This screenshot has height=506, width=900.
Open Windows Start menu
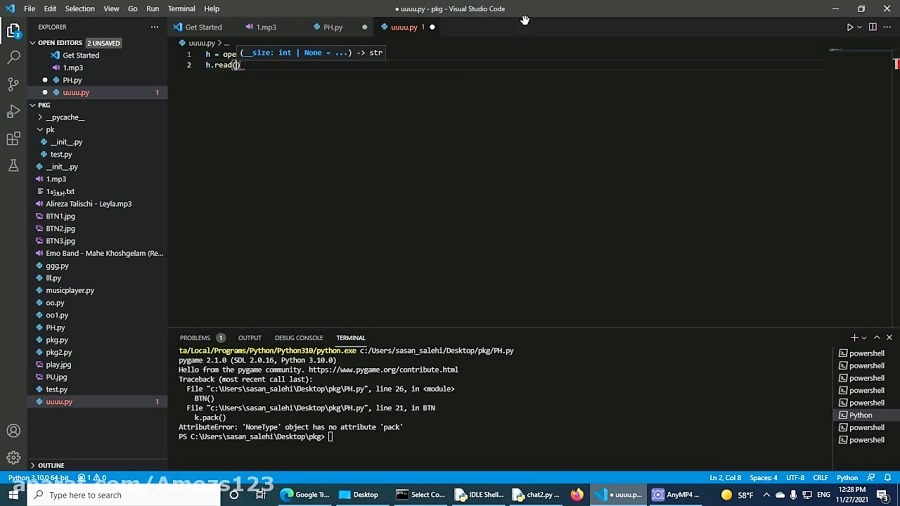[13, 495]
